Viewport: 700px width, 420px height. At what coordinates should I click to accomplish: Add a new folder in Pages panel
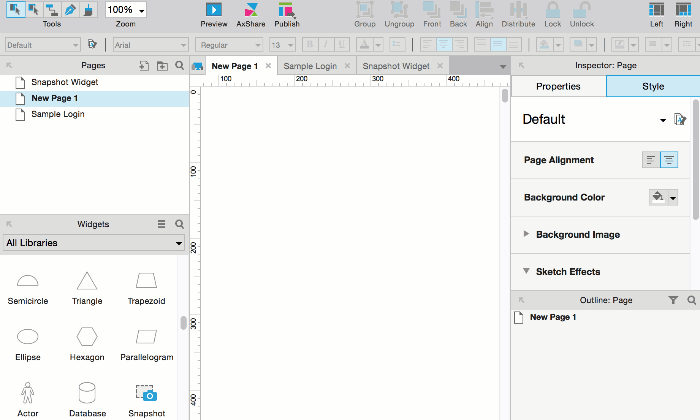[162, 65]
